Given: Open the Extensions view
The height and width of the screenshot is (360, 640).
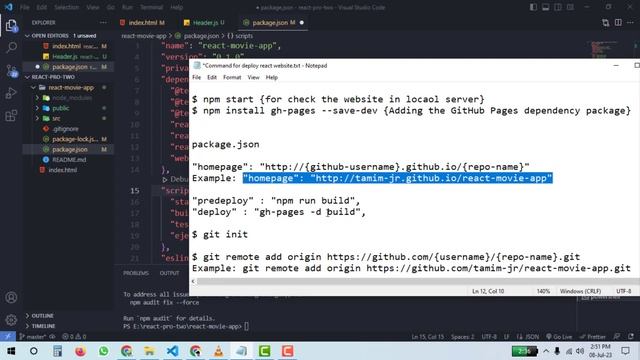Looking at the screenshot, I should pyautogui.click(x=11, y=116).
